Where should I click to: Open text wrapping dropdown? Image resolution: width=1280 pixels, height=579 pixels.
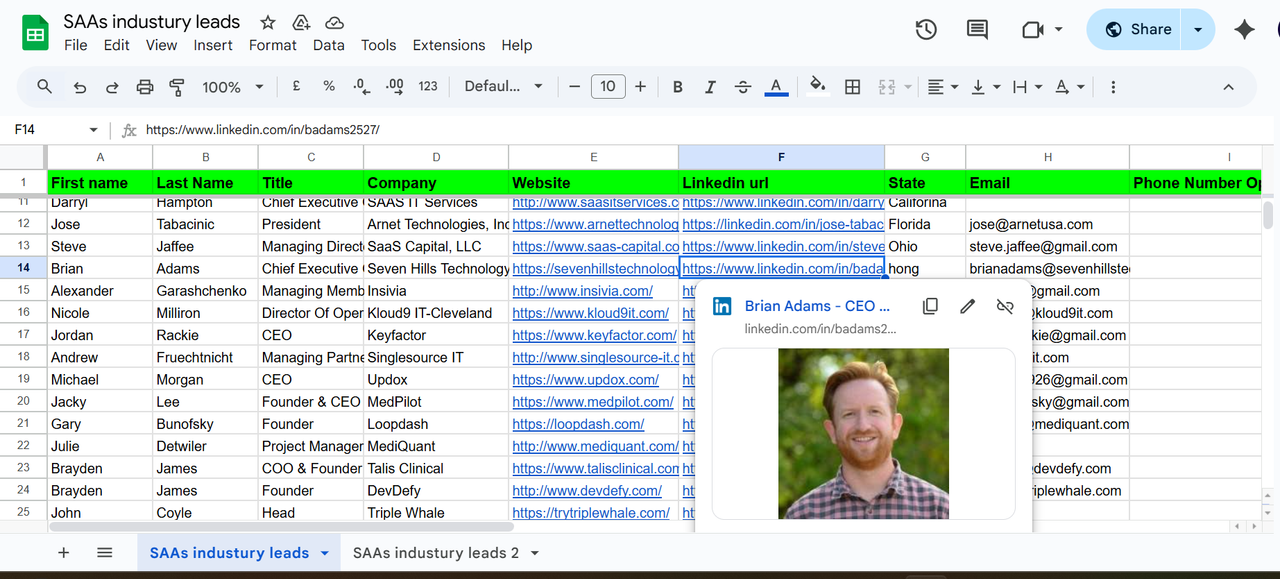click(x=1027, y=87)
